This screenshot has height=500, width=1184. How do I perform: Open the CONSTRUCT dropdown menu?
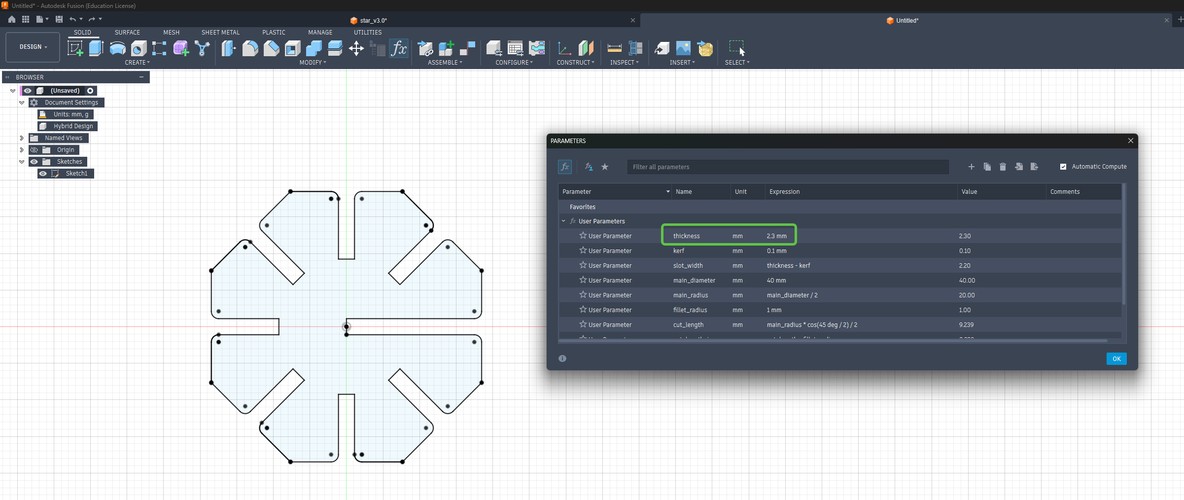coord(575,63)
